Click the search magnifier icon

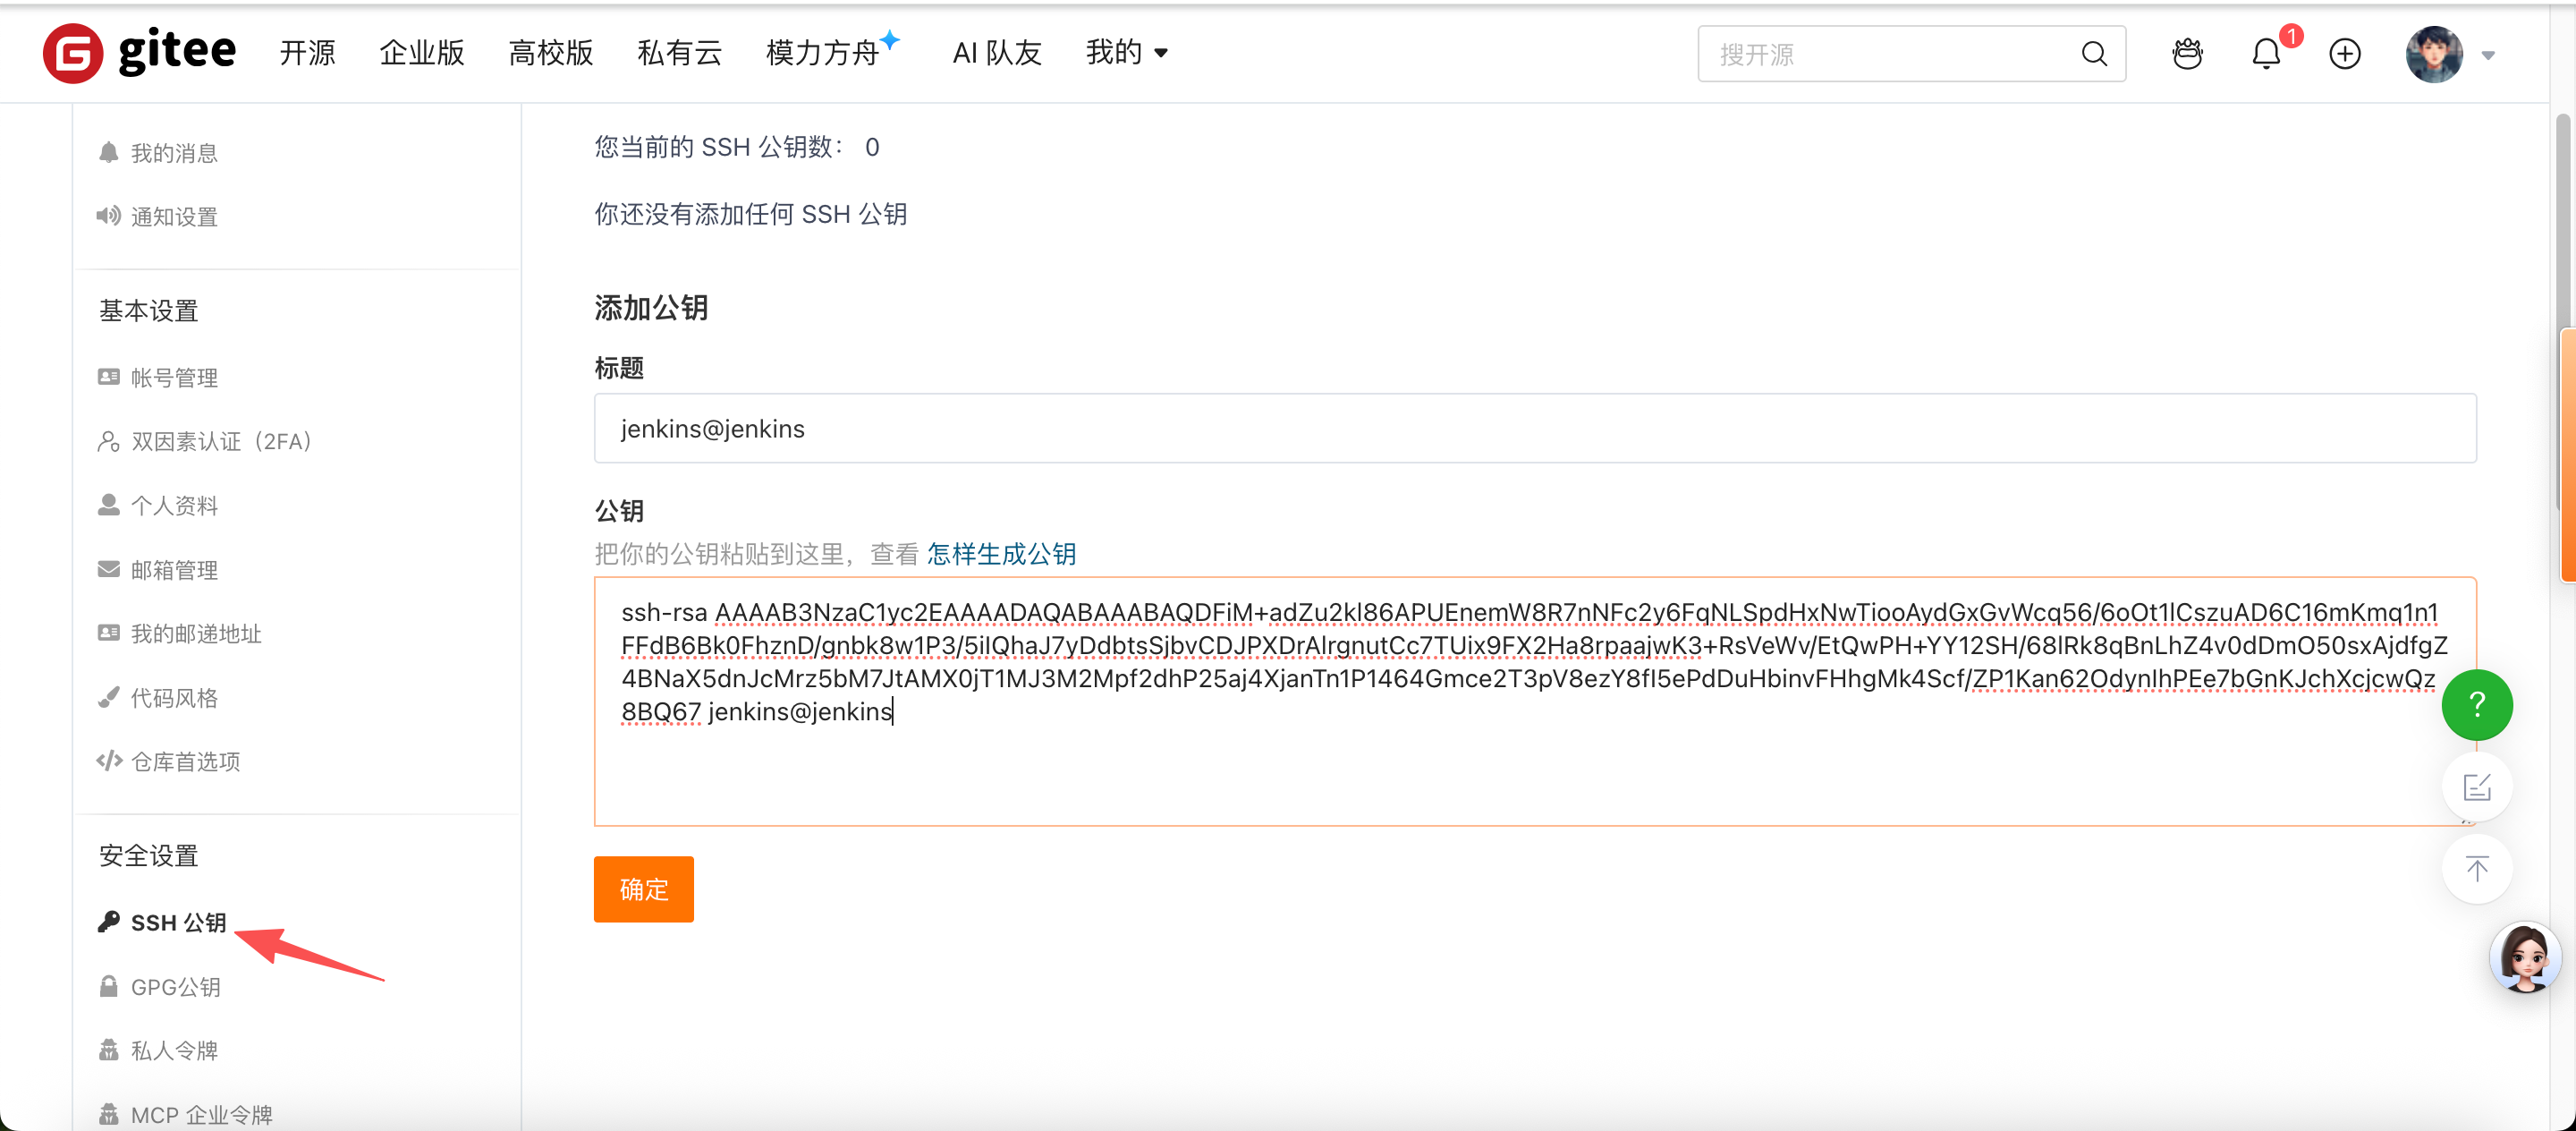[x=2093, y=54]
